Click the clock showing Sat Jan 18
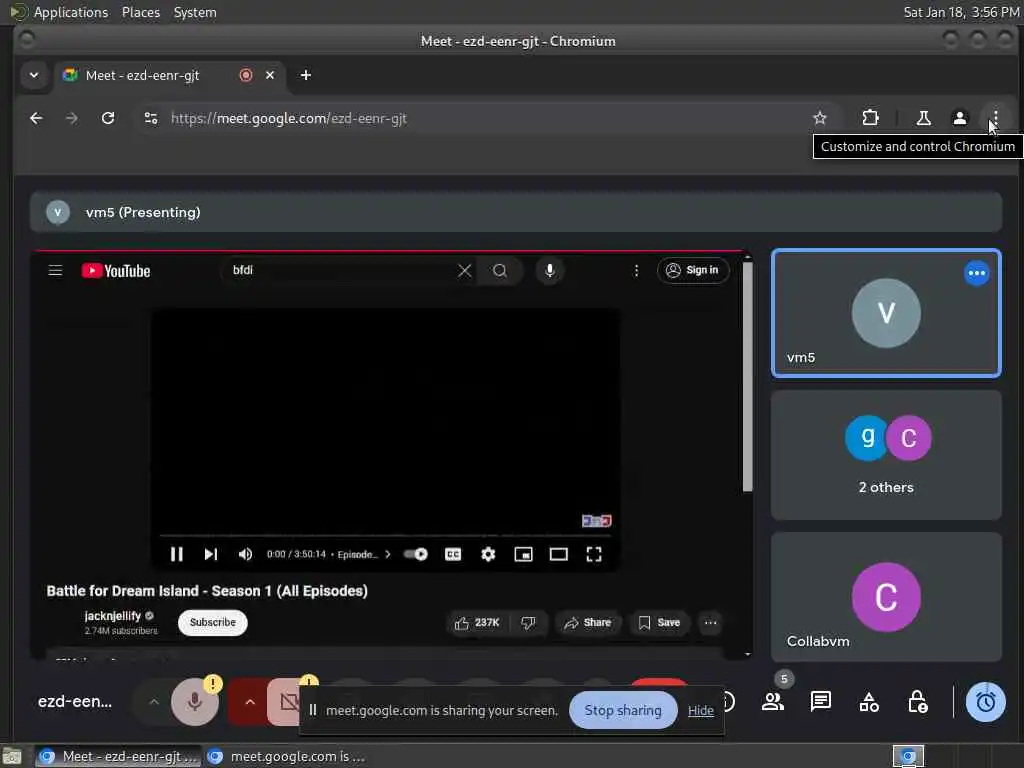Screen dimensions: 1024x768 [961, 12]
